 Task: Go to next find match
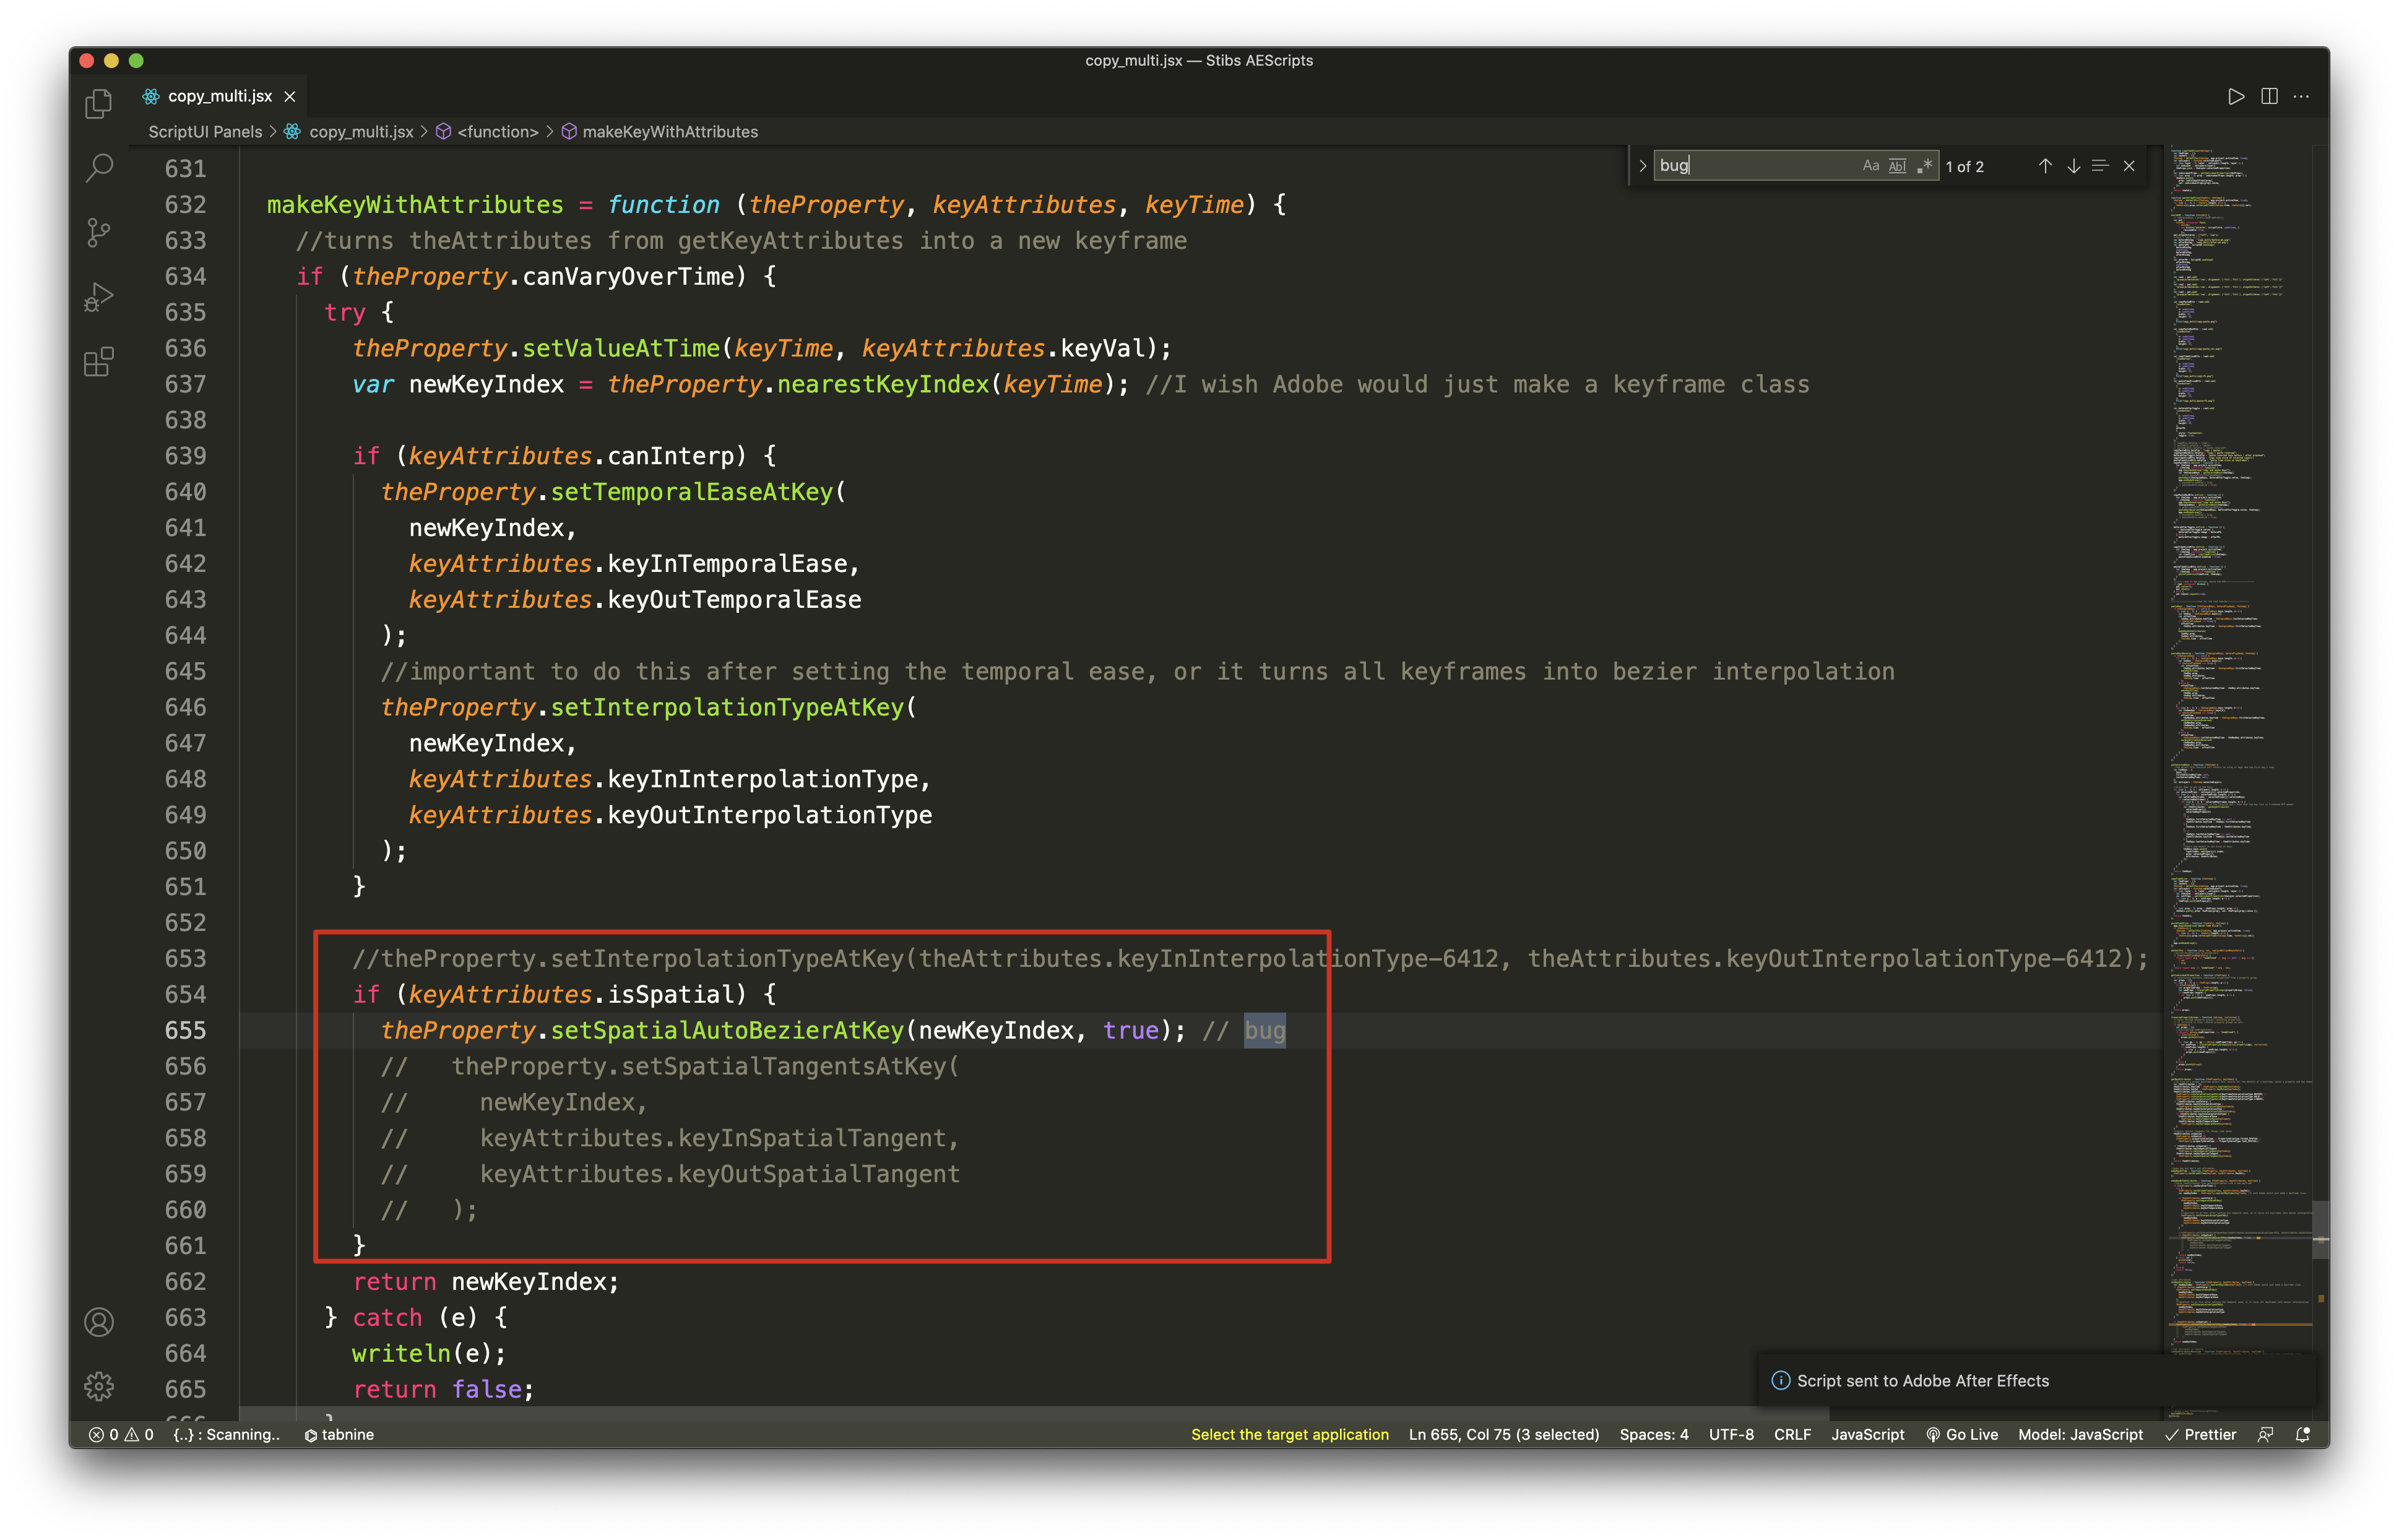click(x=2072, y=166)
